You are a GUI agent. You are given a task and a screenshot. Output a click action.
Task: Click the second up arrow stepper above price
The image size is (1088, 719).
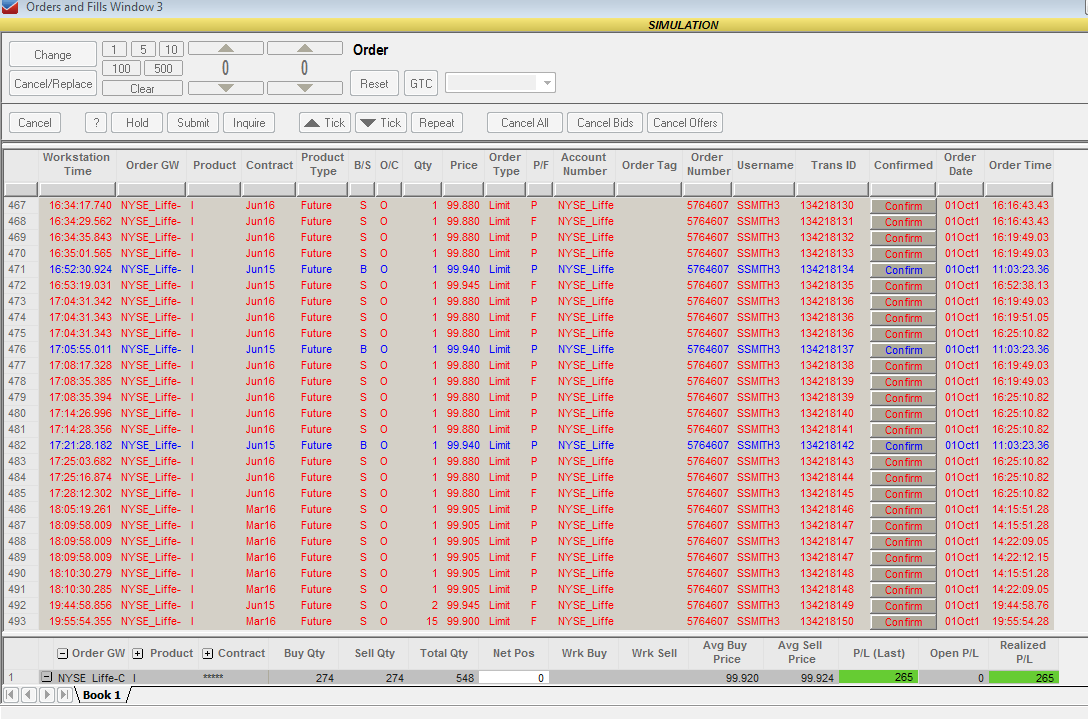(305, 48)
